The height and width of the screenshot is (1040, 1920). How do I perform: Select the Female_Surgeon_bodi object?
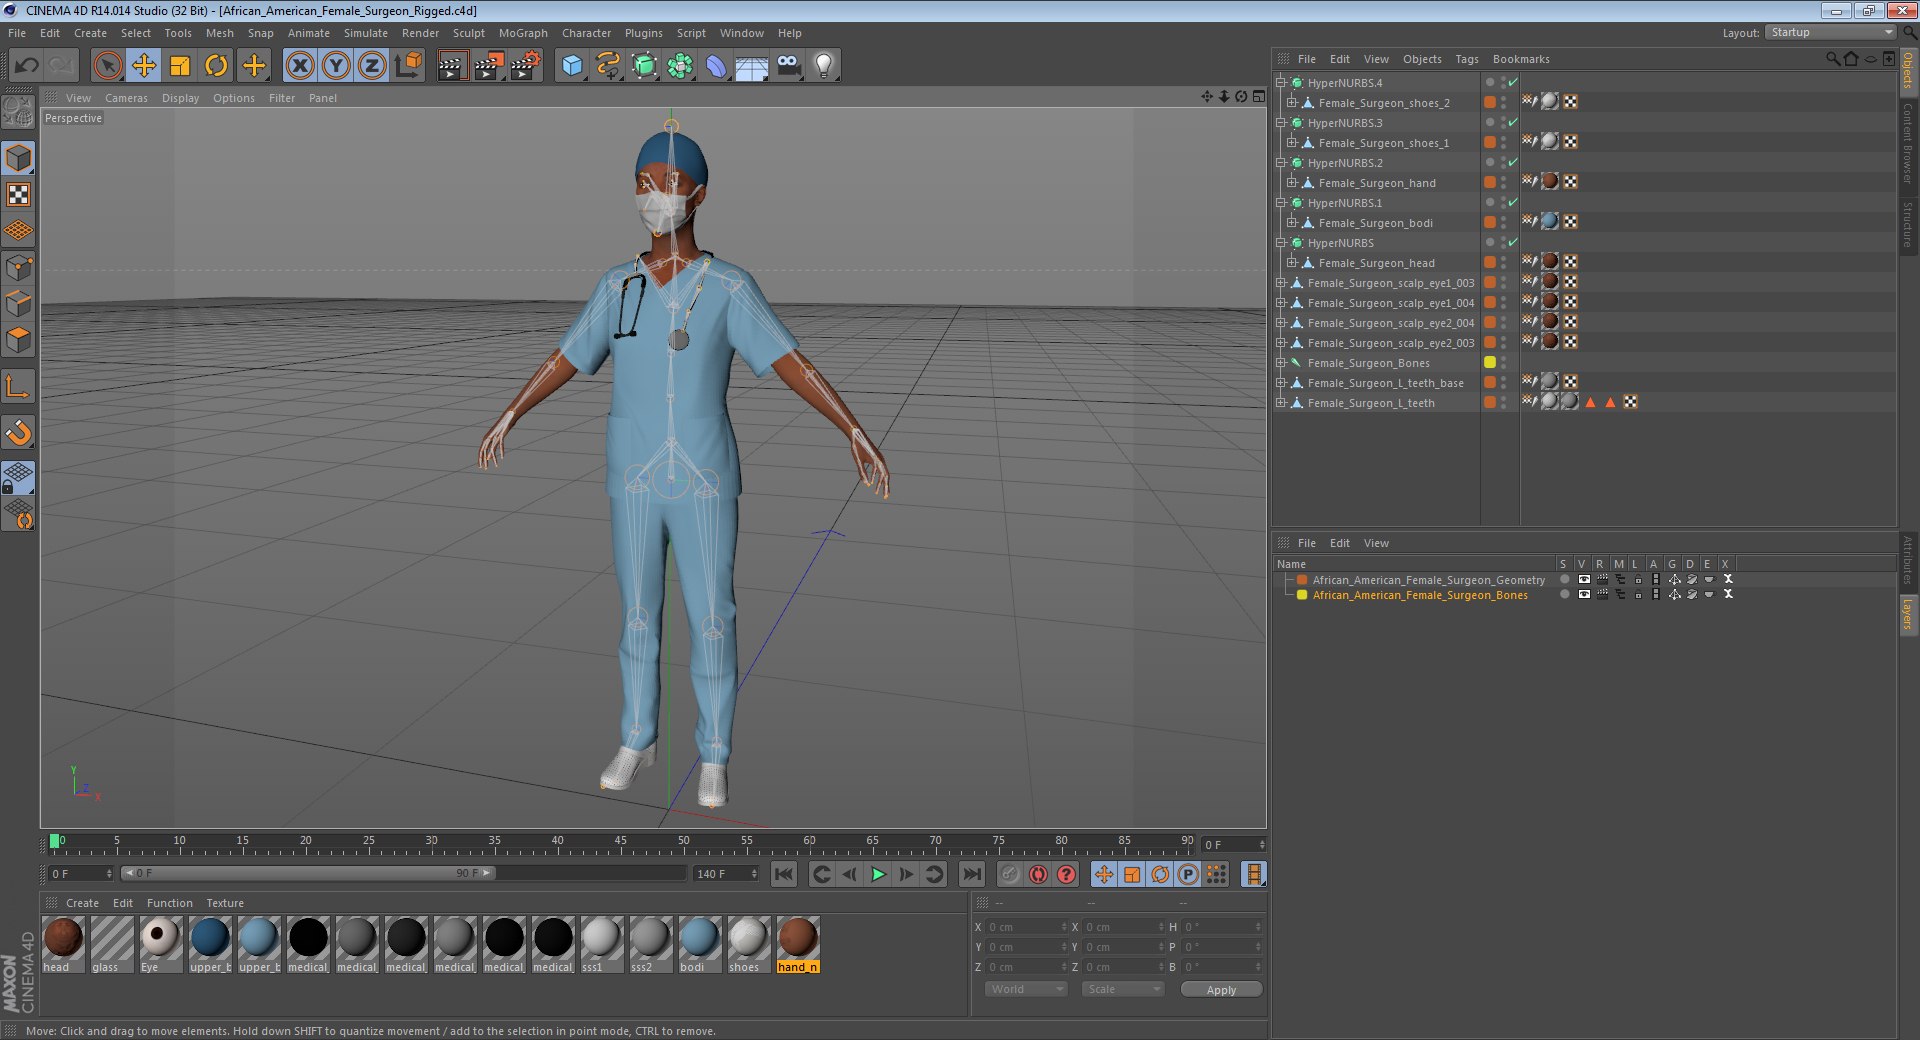(x=1375, y=223)
